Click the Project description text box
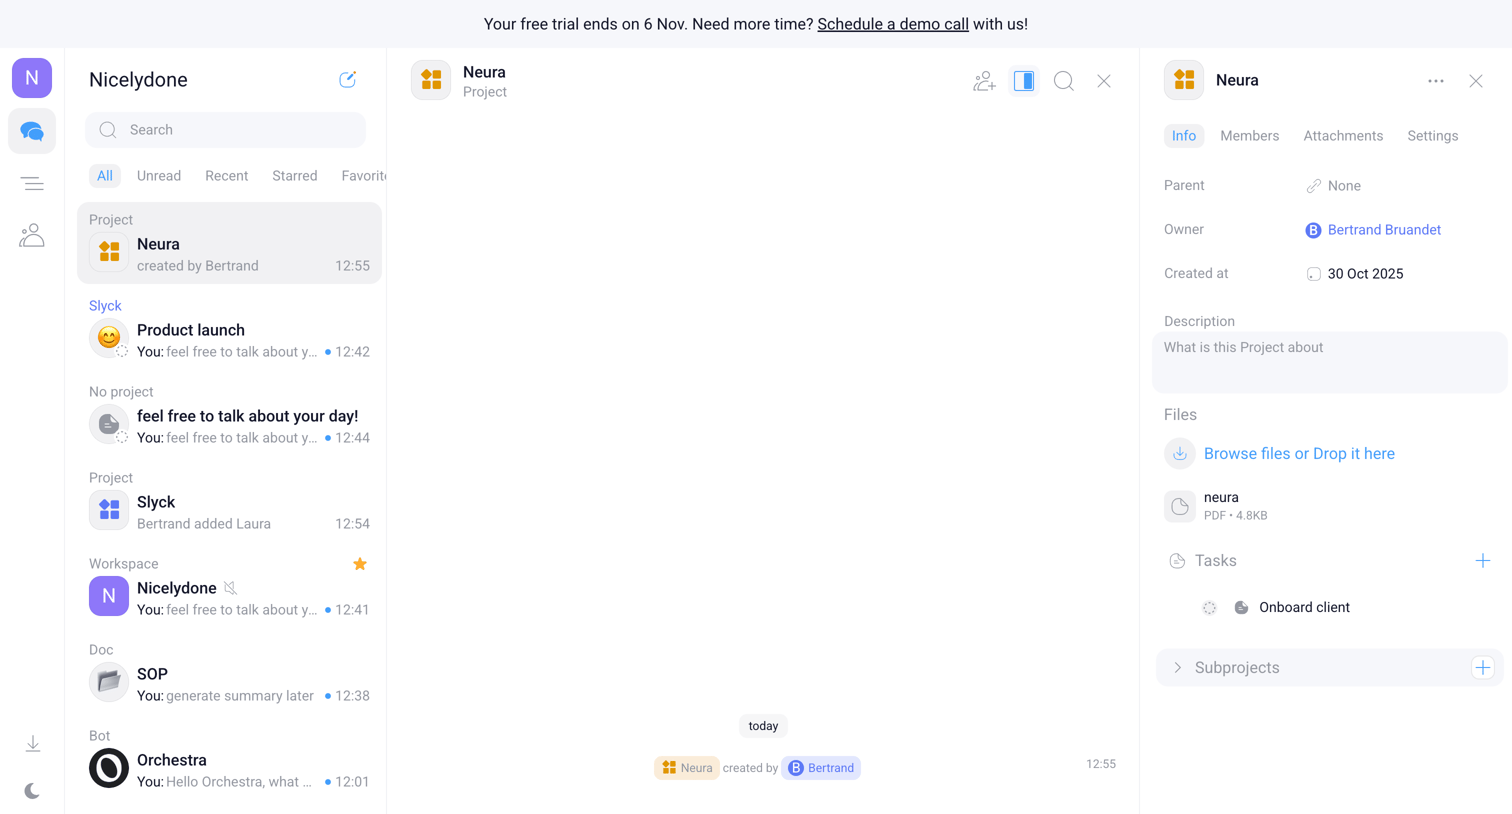This screenshot has height=814, width=1512. pos(1329,362)
